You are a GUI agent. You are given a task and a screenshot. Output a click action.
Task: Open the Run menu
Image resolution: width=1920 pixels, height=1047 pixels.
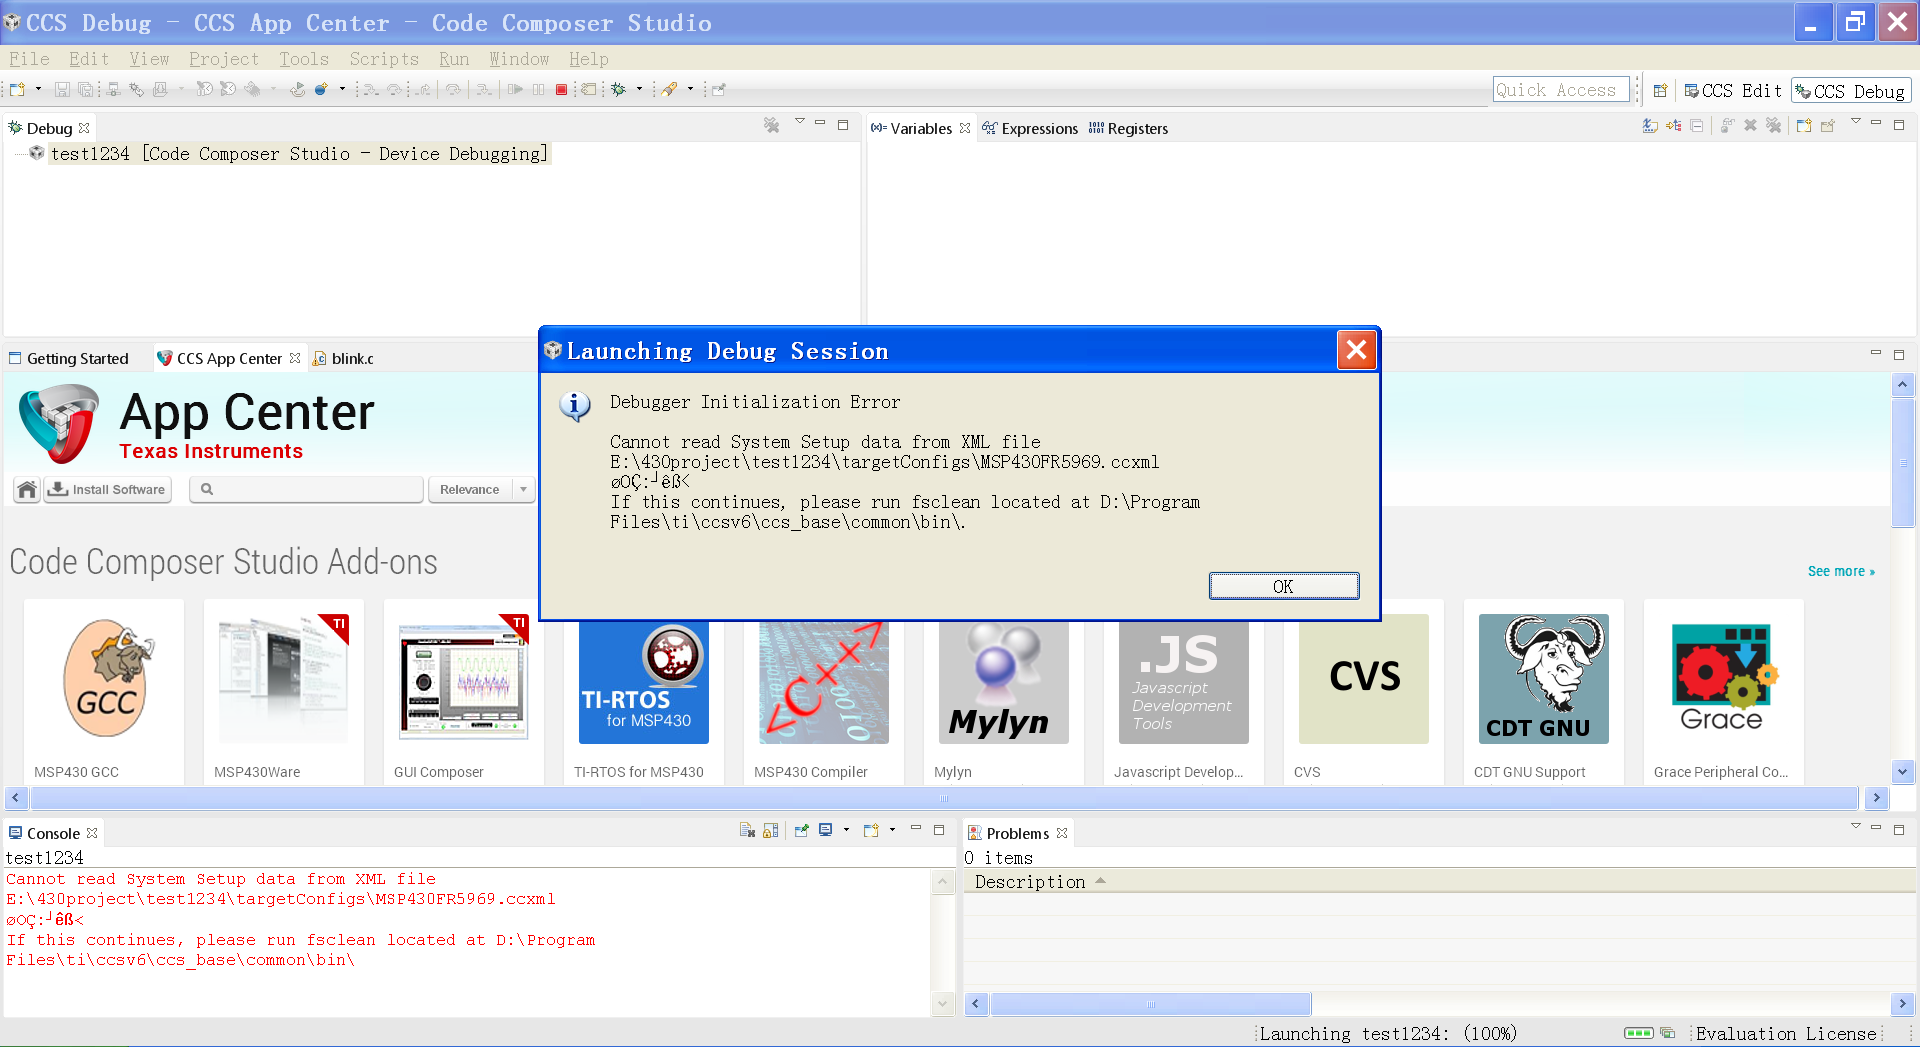pyautogui.click(x=454, y=59)
